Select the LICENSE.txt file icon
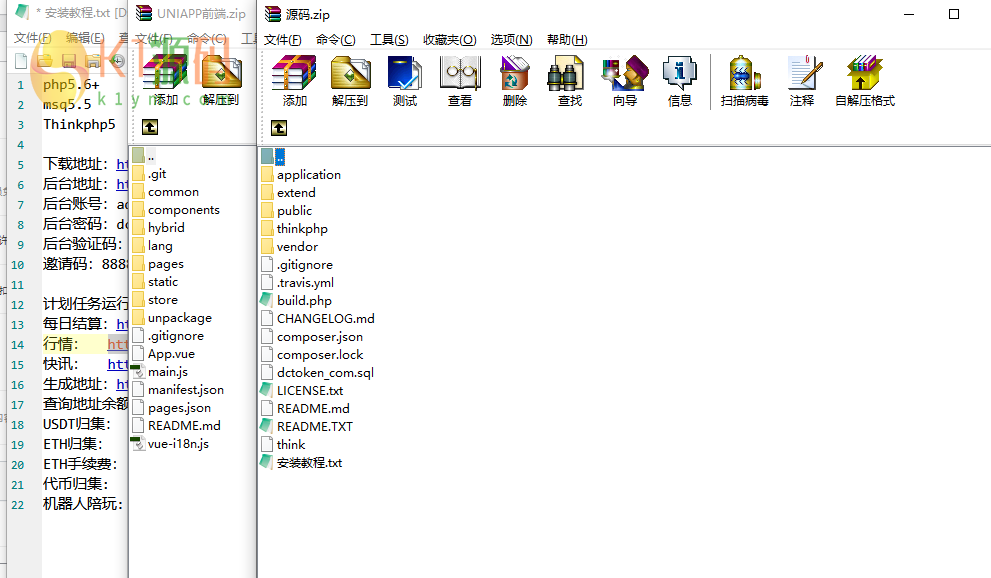This screenshot has width=991, height=578. (x=267, y=390)
